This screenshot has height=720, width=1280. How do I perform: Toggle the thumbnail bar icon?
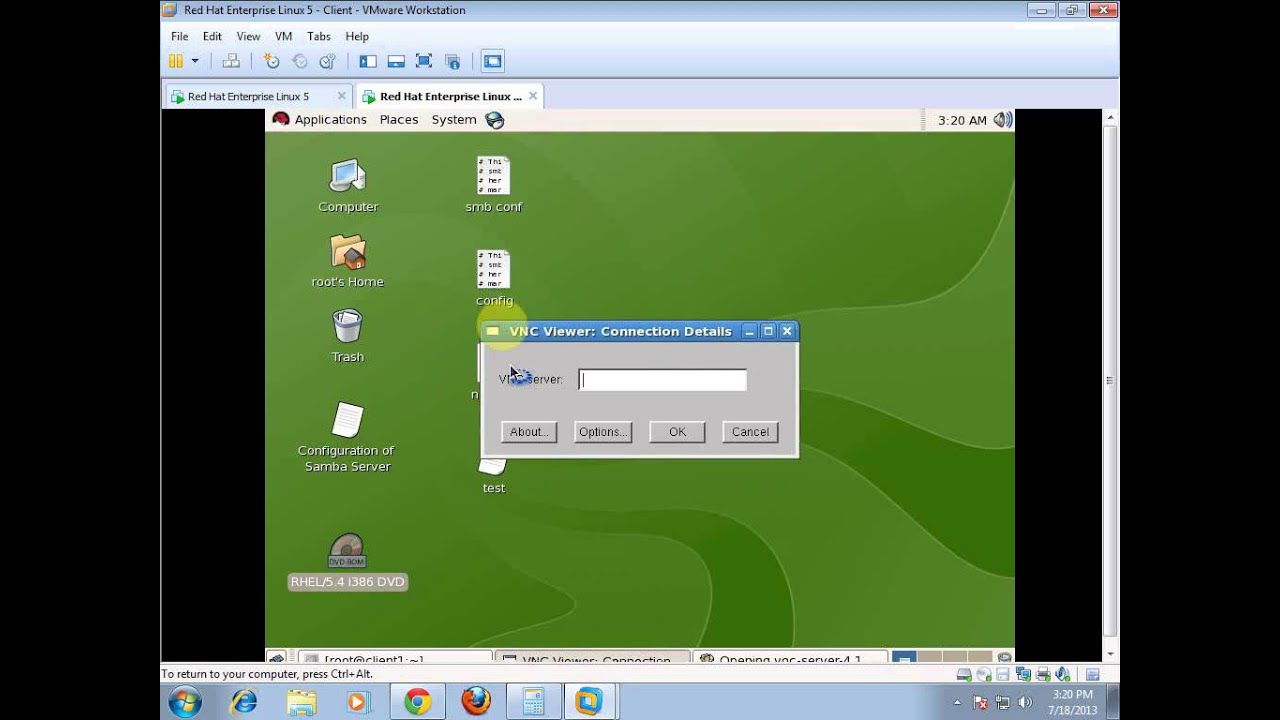(396, 61)
